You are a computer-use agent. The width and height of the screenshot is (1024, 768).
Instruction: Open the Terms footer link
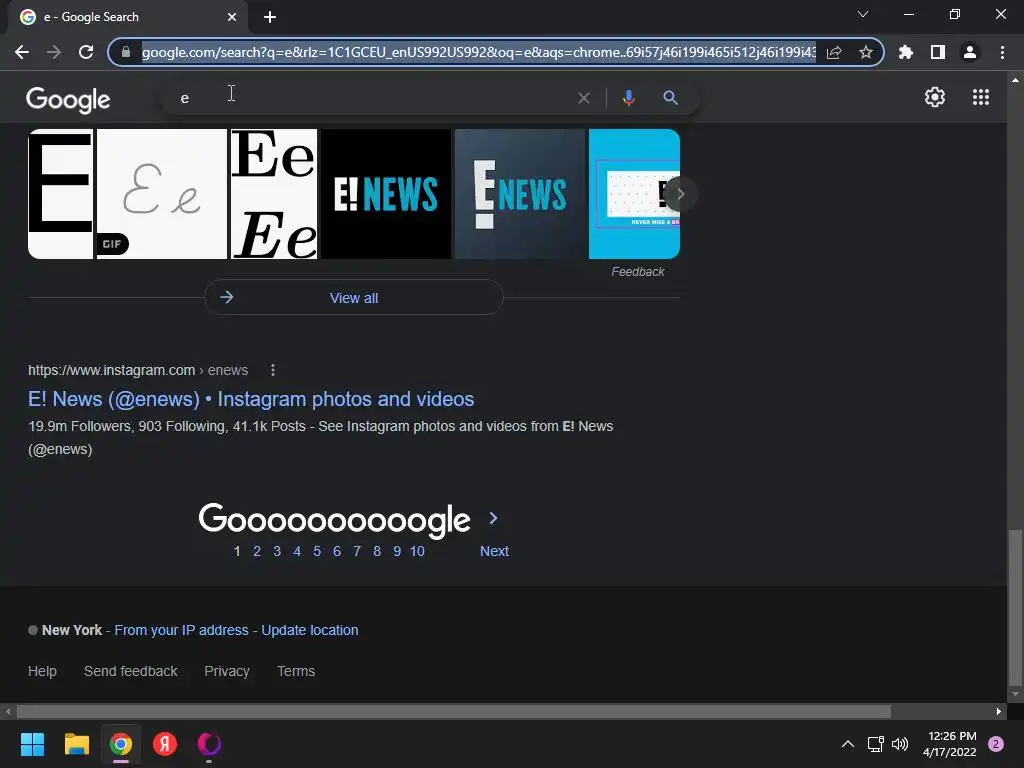[296, 671]
